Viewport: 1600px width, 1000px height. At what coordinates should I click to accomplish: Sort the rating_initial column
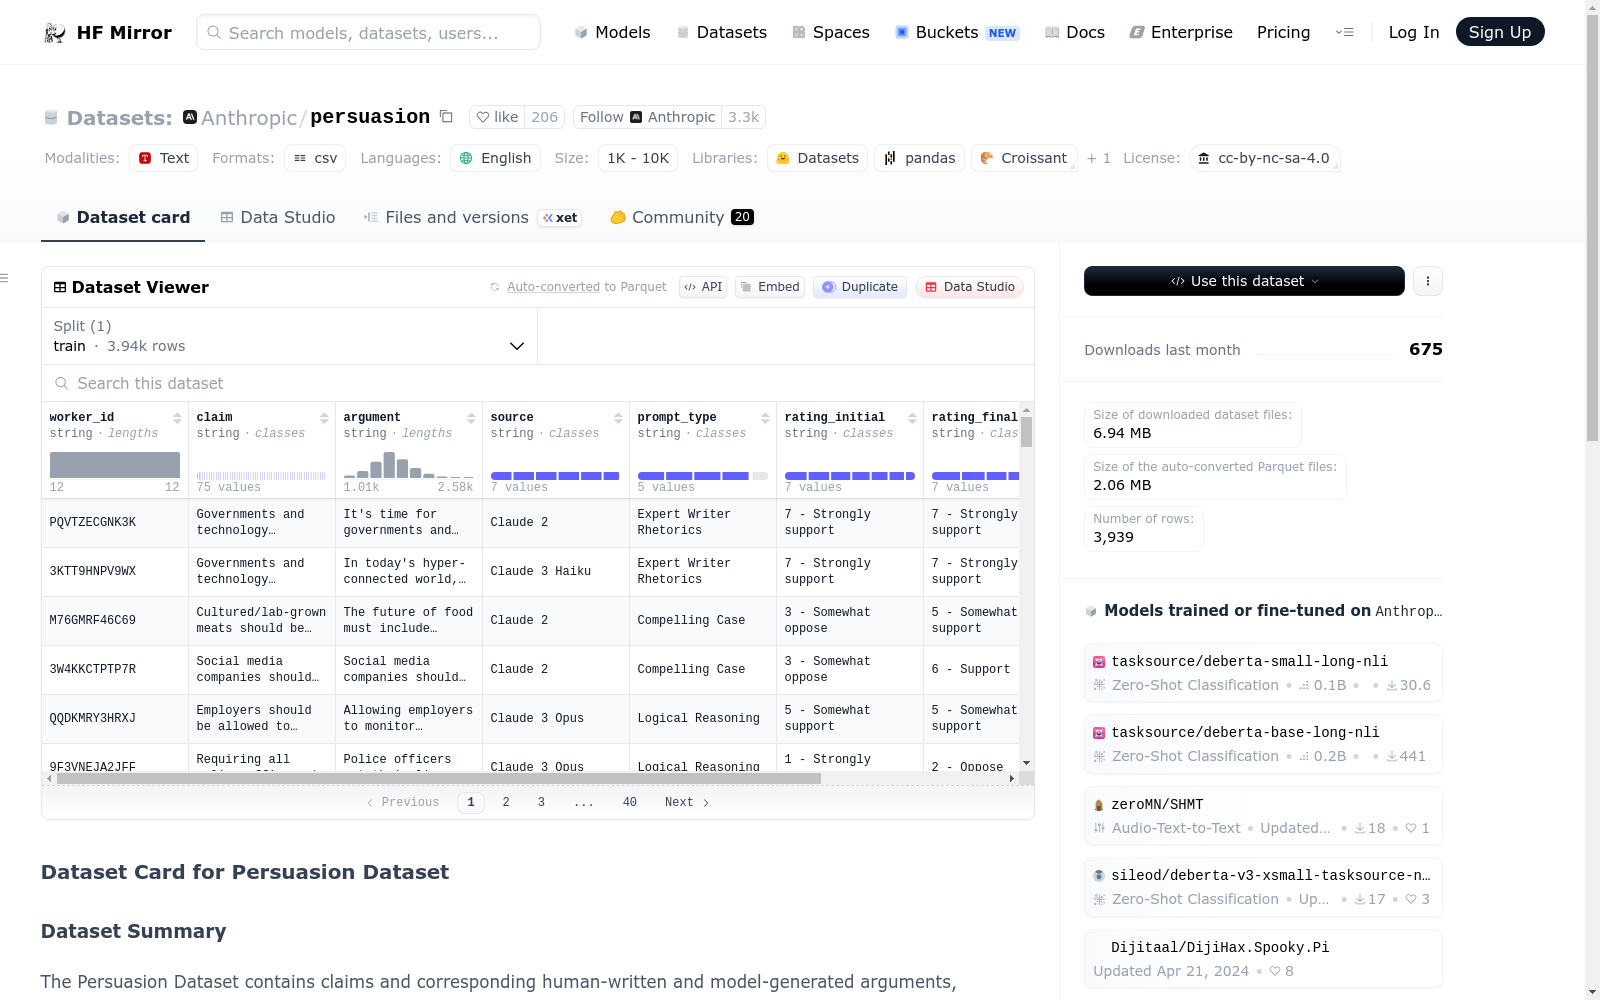pyautogui.click(x=912, y=418)
